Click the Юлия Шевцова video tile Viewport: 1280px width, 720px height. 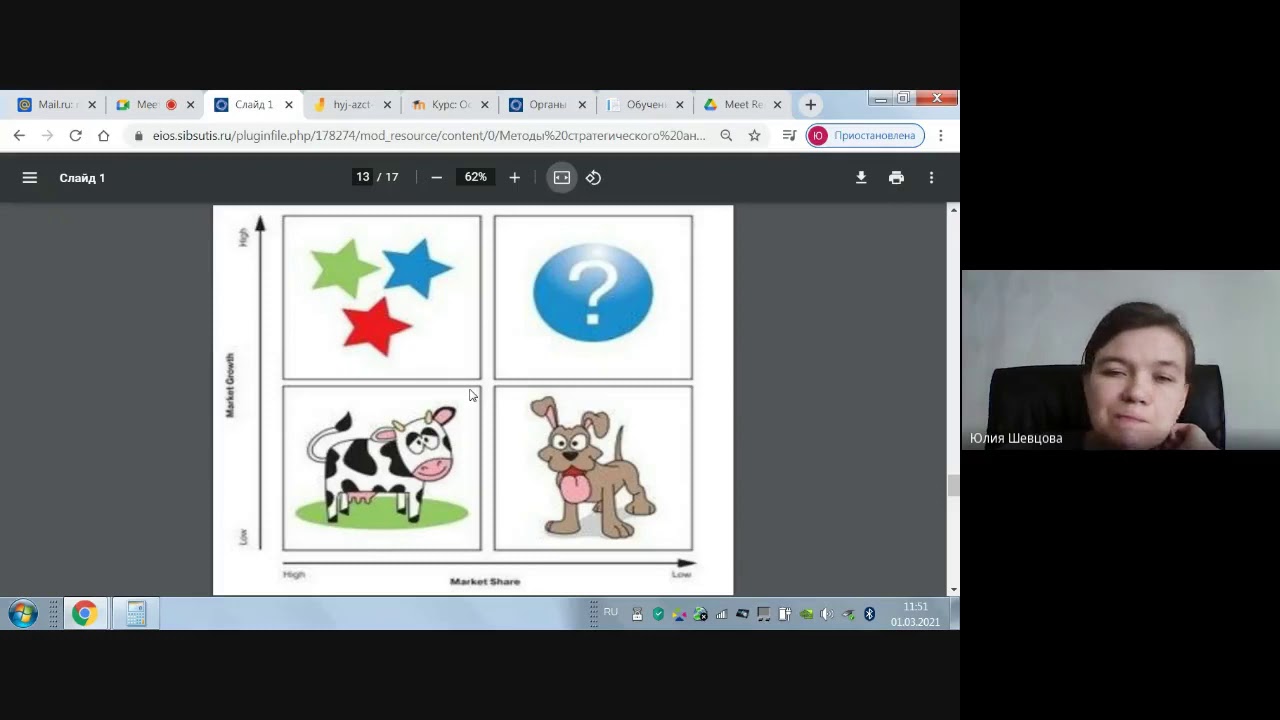coord(1120,360)
